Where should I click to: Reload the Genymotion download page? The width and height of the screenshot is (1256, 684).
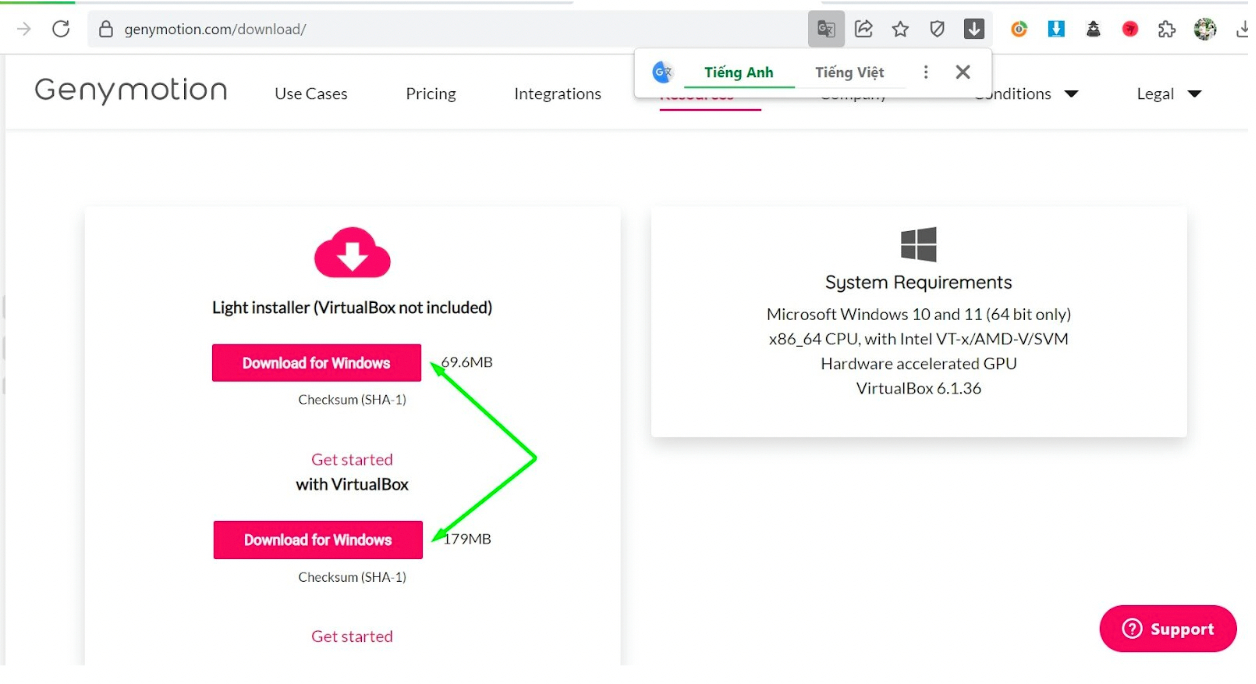point(61,29)
